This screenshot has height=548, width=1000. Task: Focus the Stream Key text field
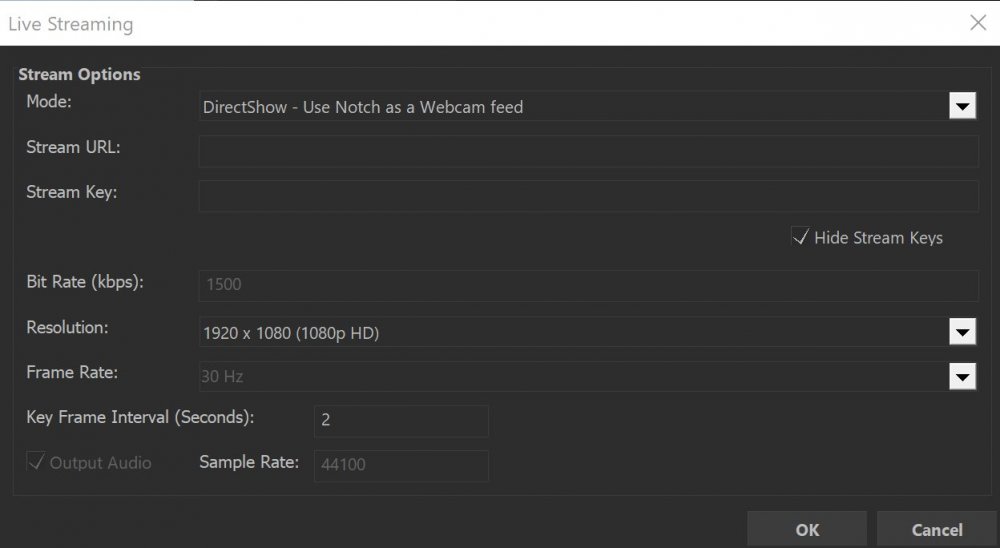click(x=588, y=196)
